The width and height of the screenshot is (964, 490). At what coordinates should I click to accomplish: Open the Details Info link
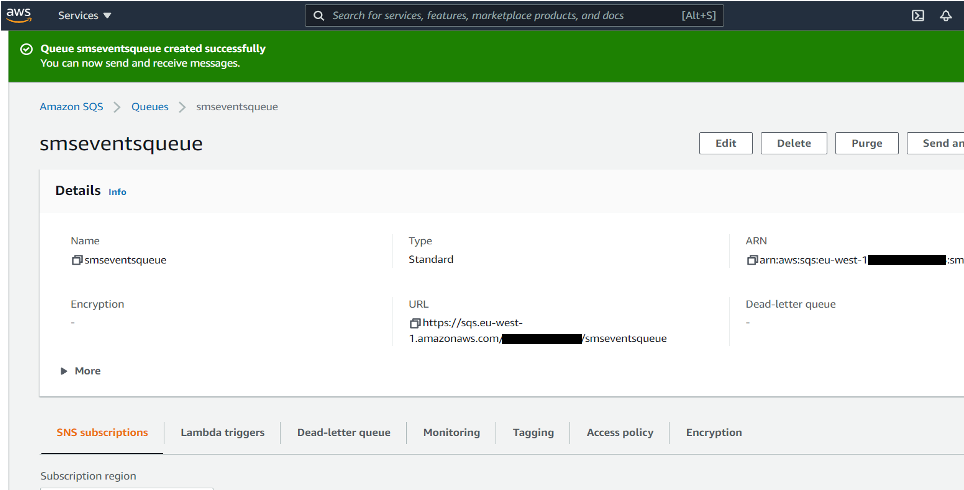coord(117,192)
